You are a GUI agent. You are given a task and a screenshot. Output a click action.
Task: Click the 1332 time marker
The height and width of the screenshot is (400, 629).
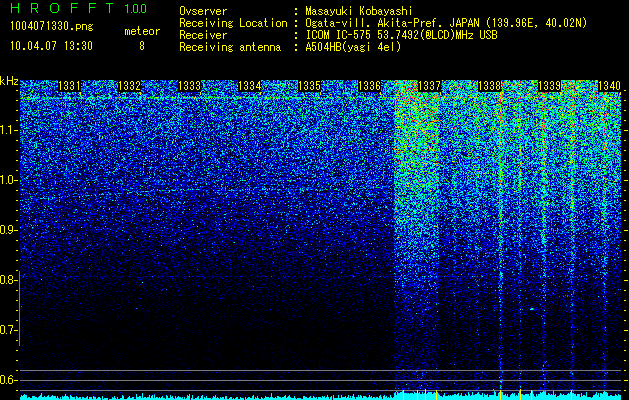click(130, 86)
